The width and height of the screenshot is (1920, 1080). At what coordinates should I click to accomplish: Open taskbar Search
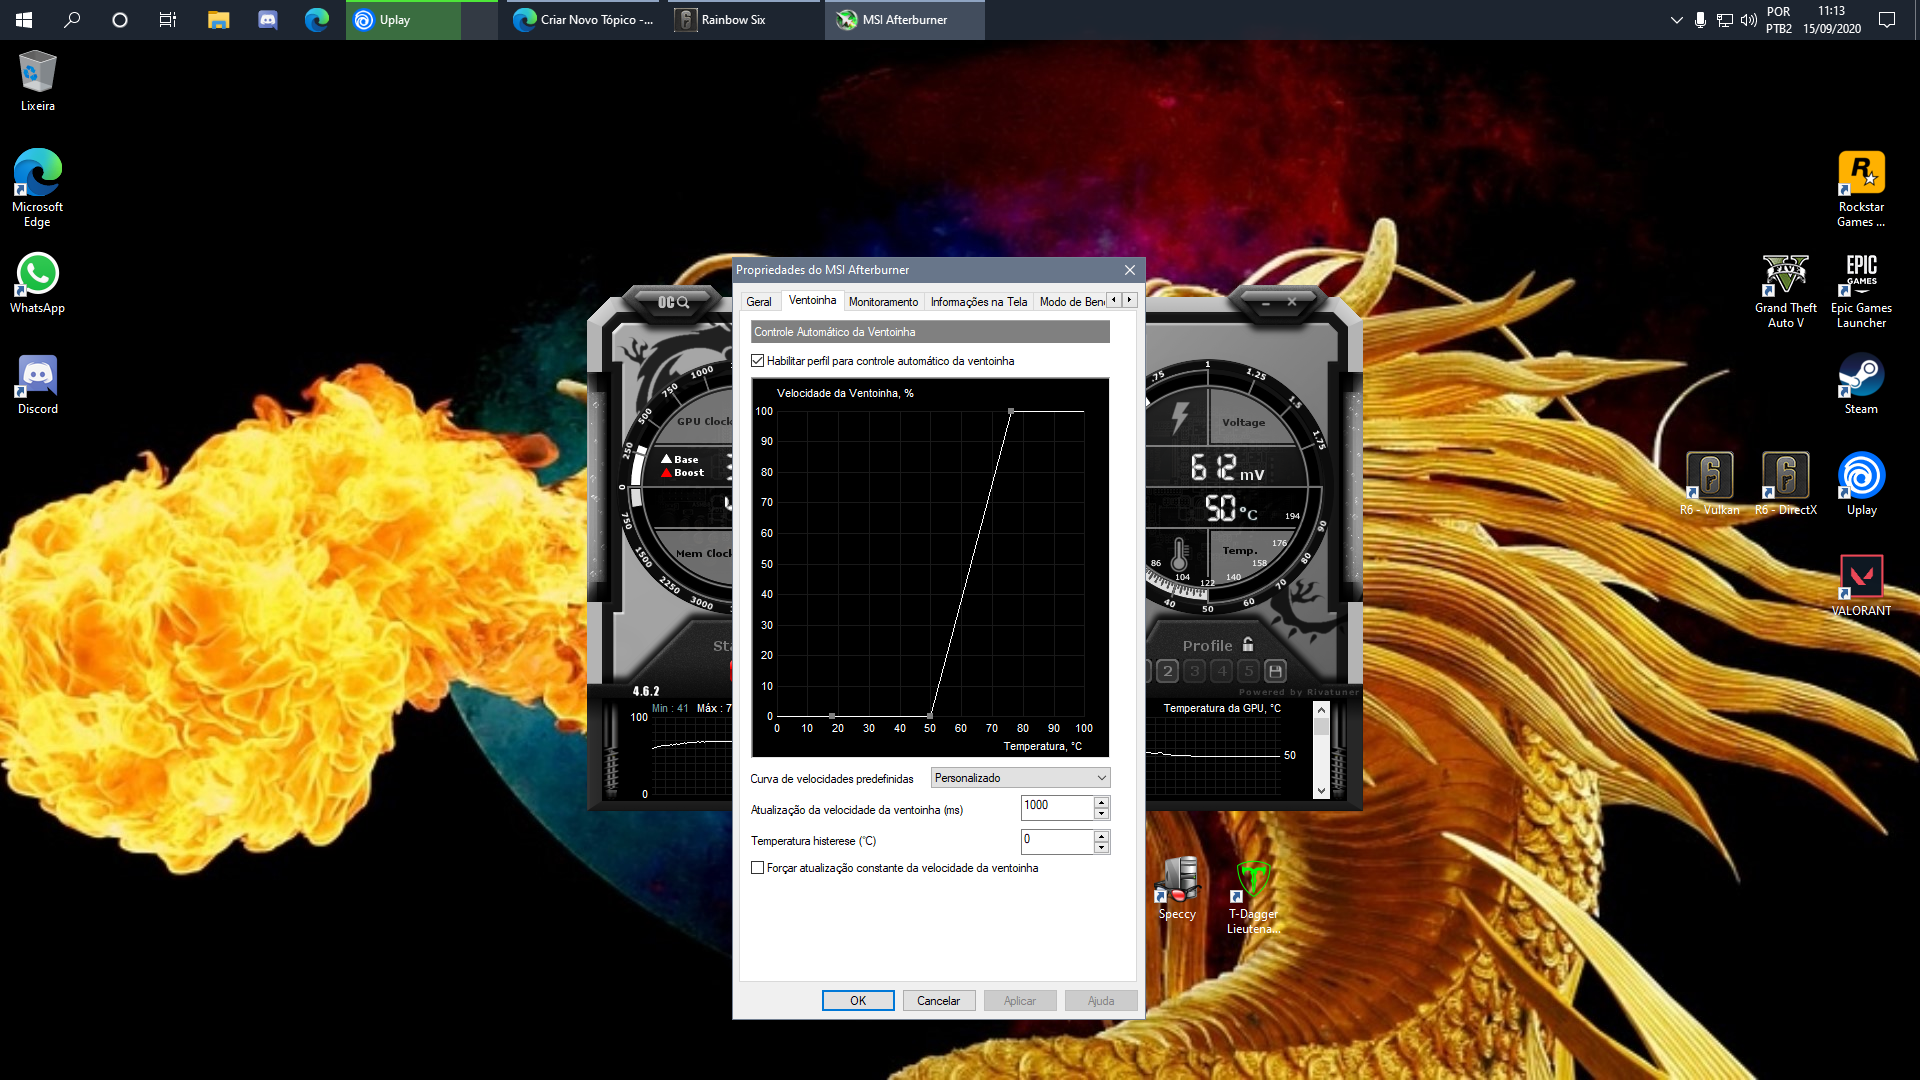click(x=72, y=20)
